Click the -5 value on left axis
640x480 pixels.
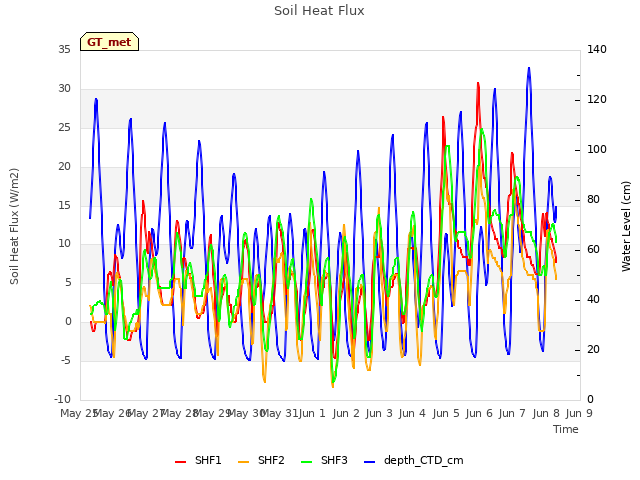click(65, 361)
